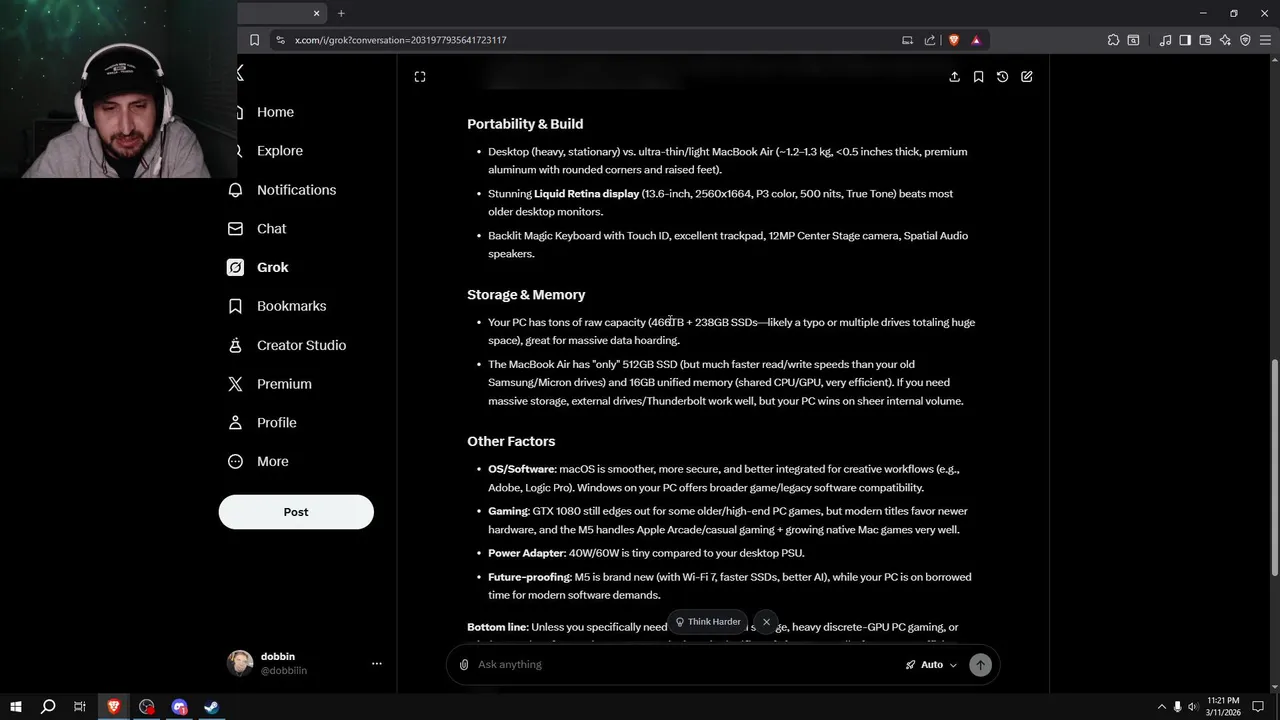1280x720 pixels.
Task: Open the More menu label
Action: 272,461
